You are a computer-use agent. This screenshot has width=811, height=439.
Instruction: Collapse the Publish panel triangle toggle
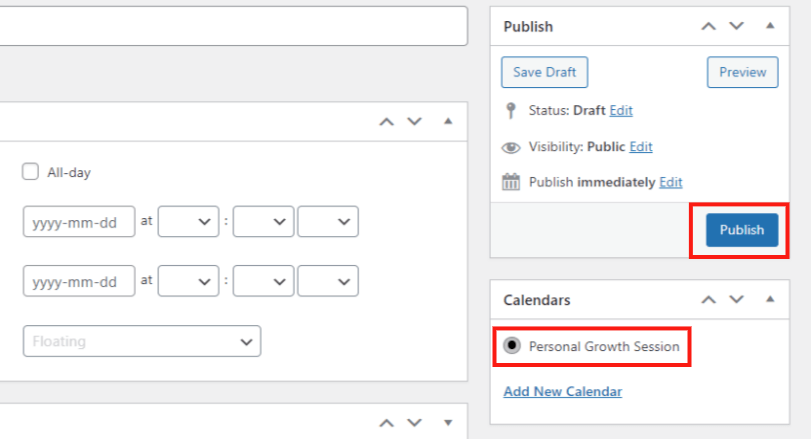coord(770,25)
